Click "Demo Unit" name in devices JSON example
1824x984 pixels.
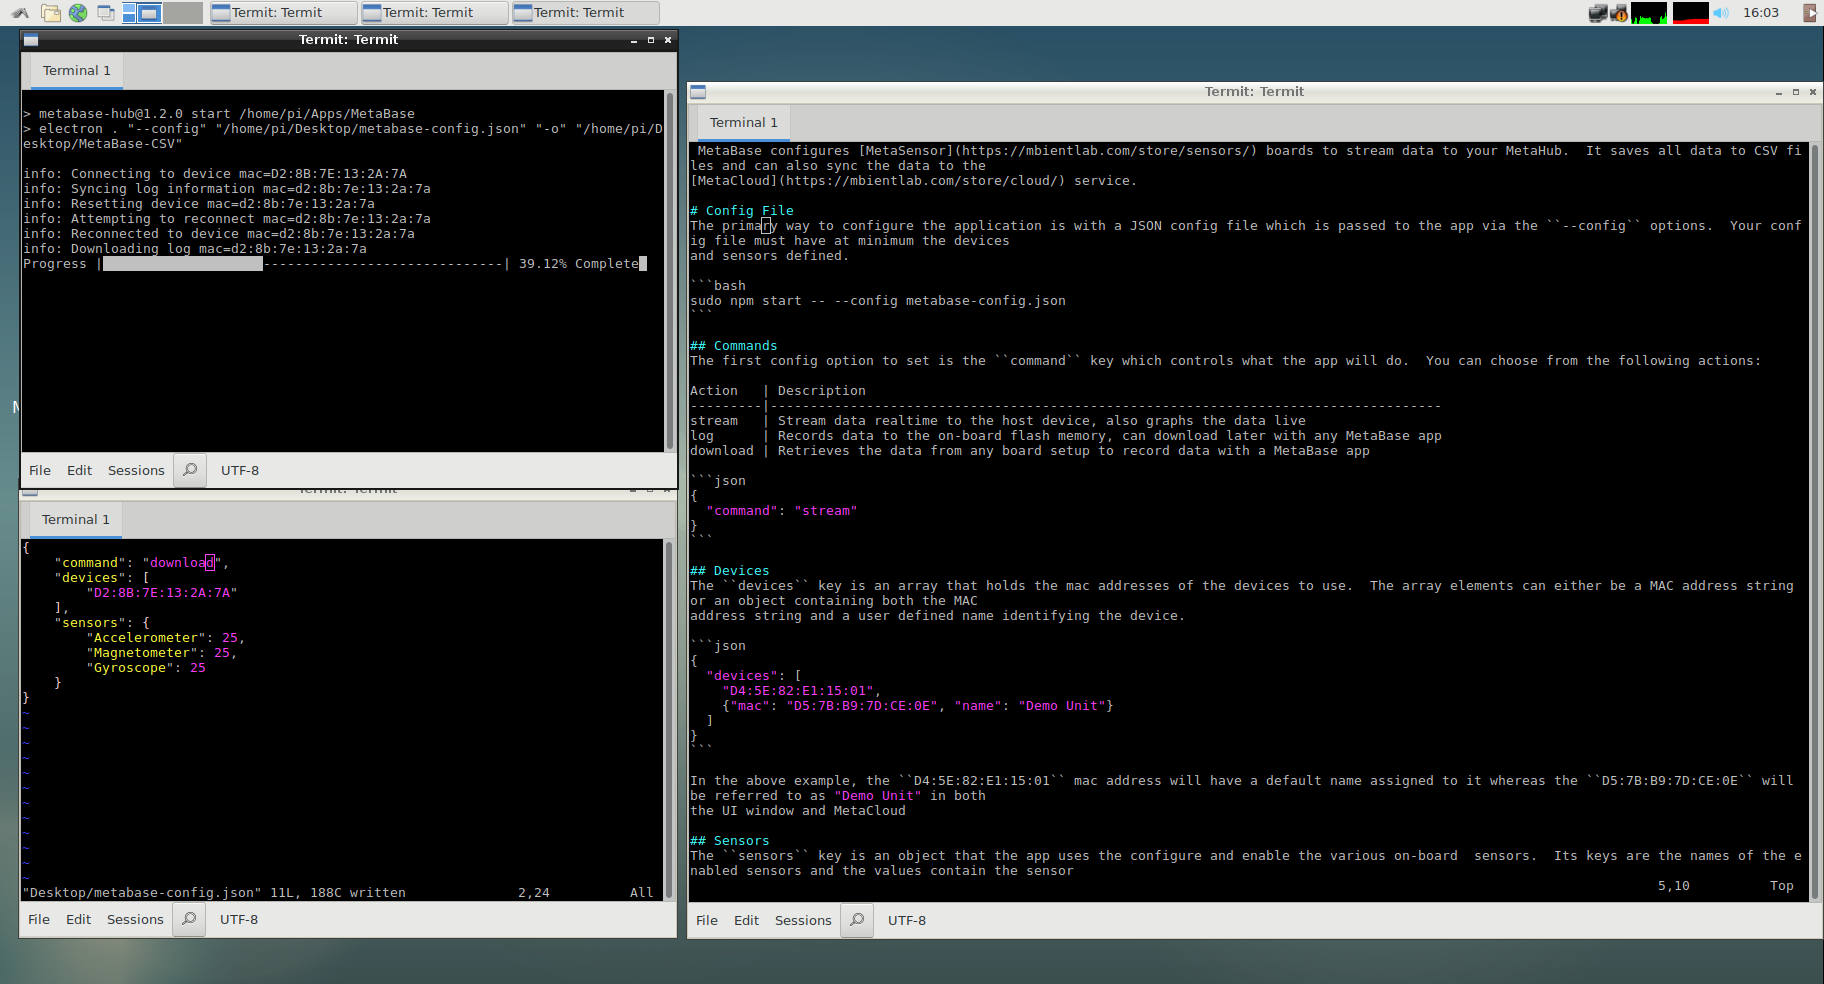click(1062, 706)
